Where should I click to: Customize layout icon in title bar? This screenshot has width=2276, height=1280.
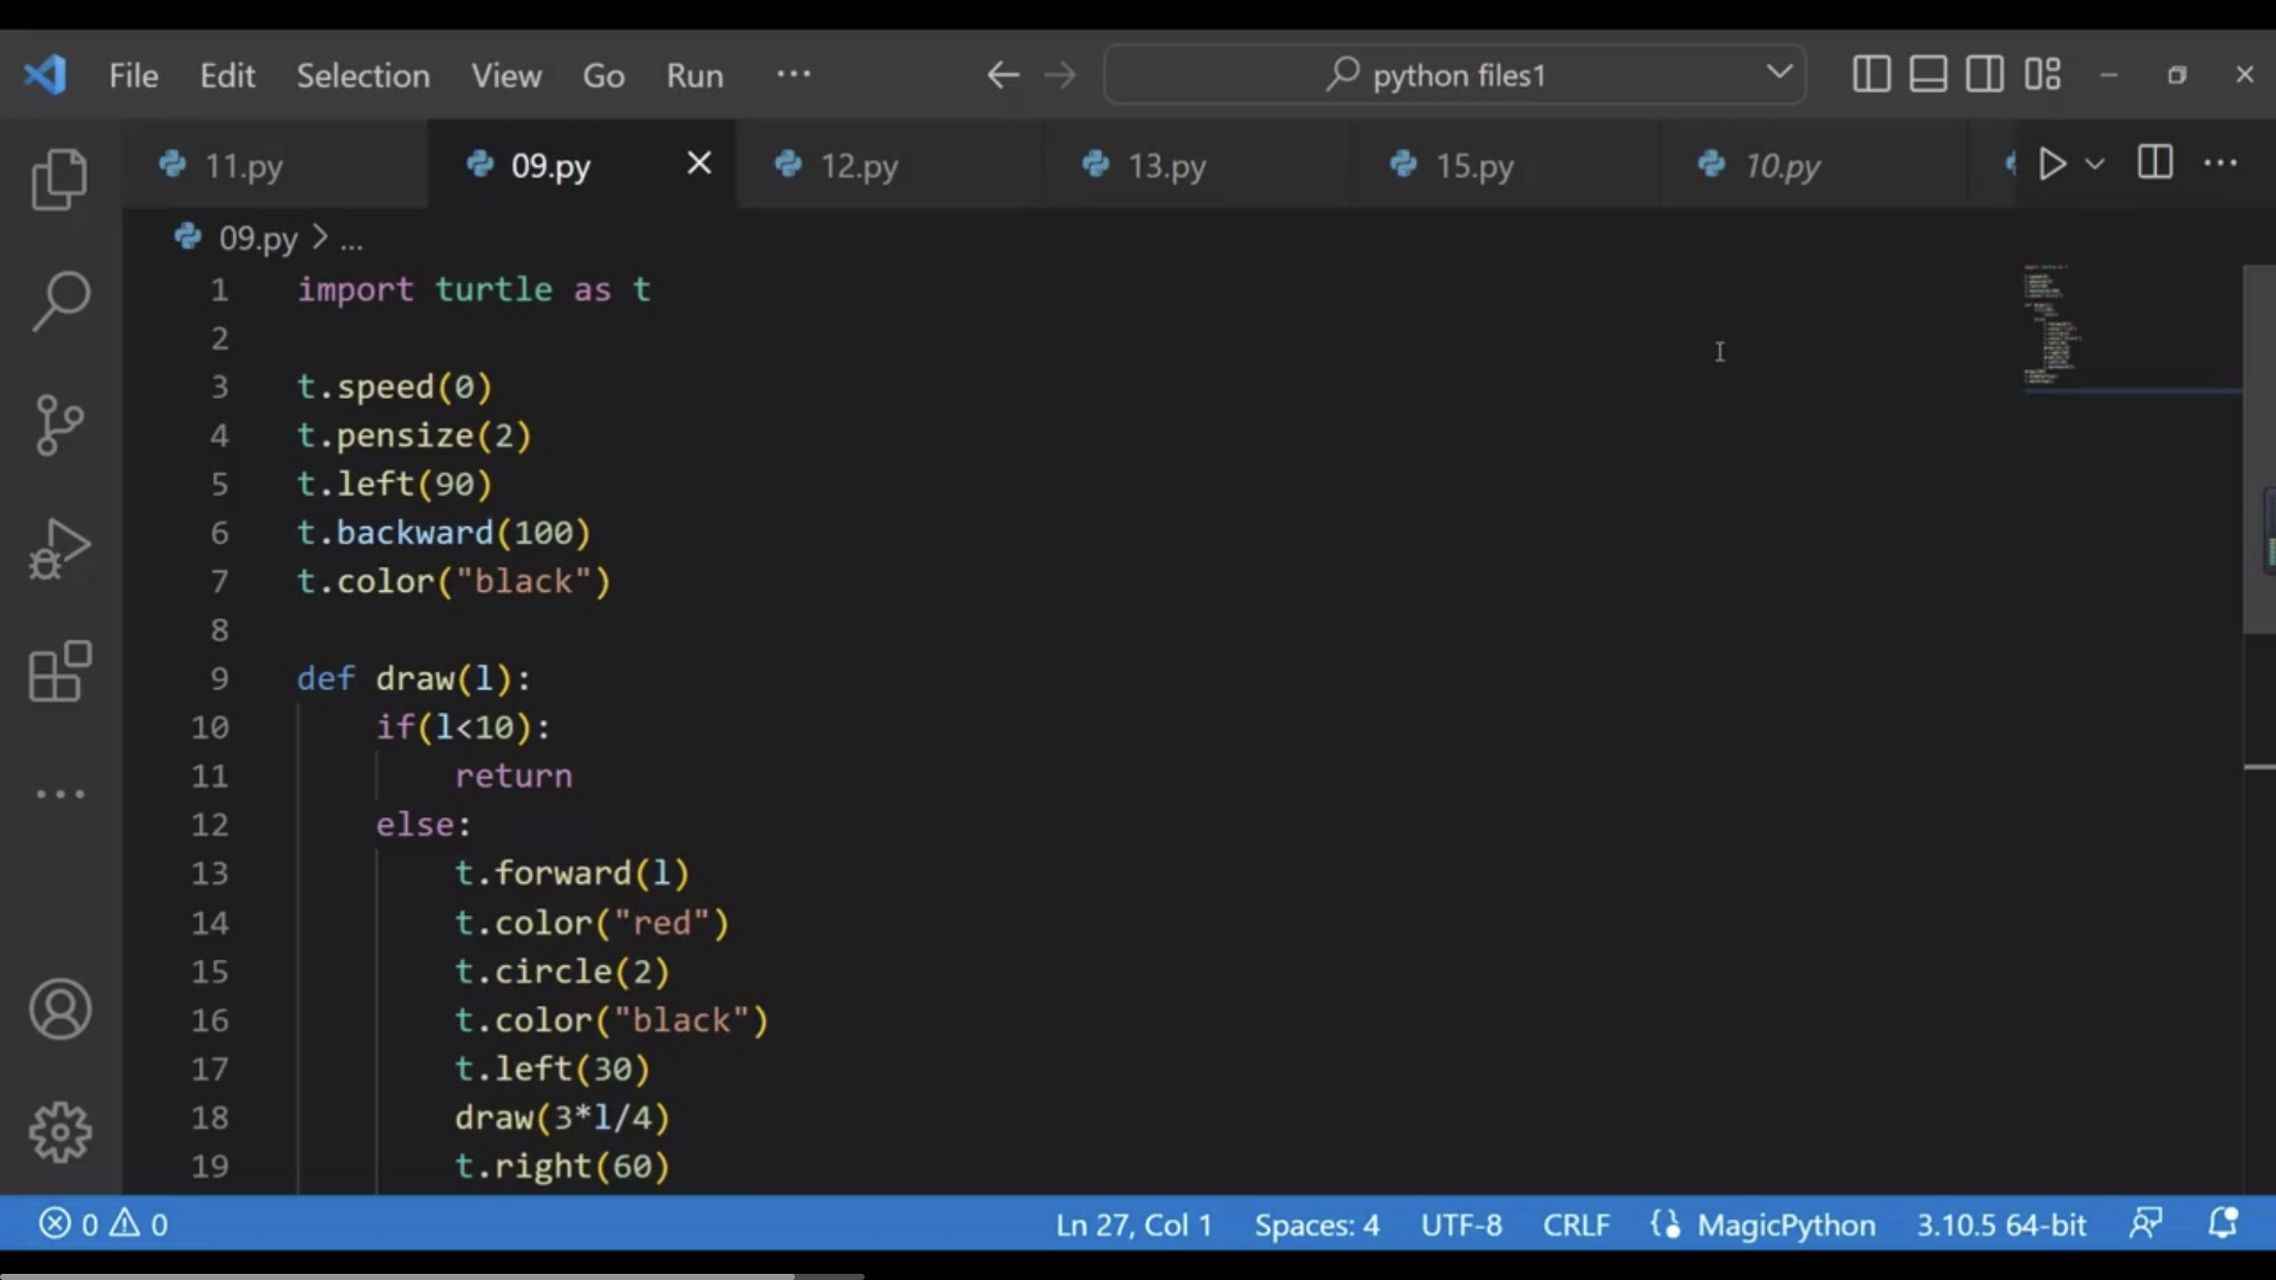click(2042, 75)
